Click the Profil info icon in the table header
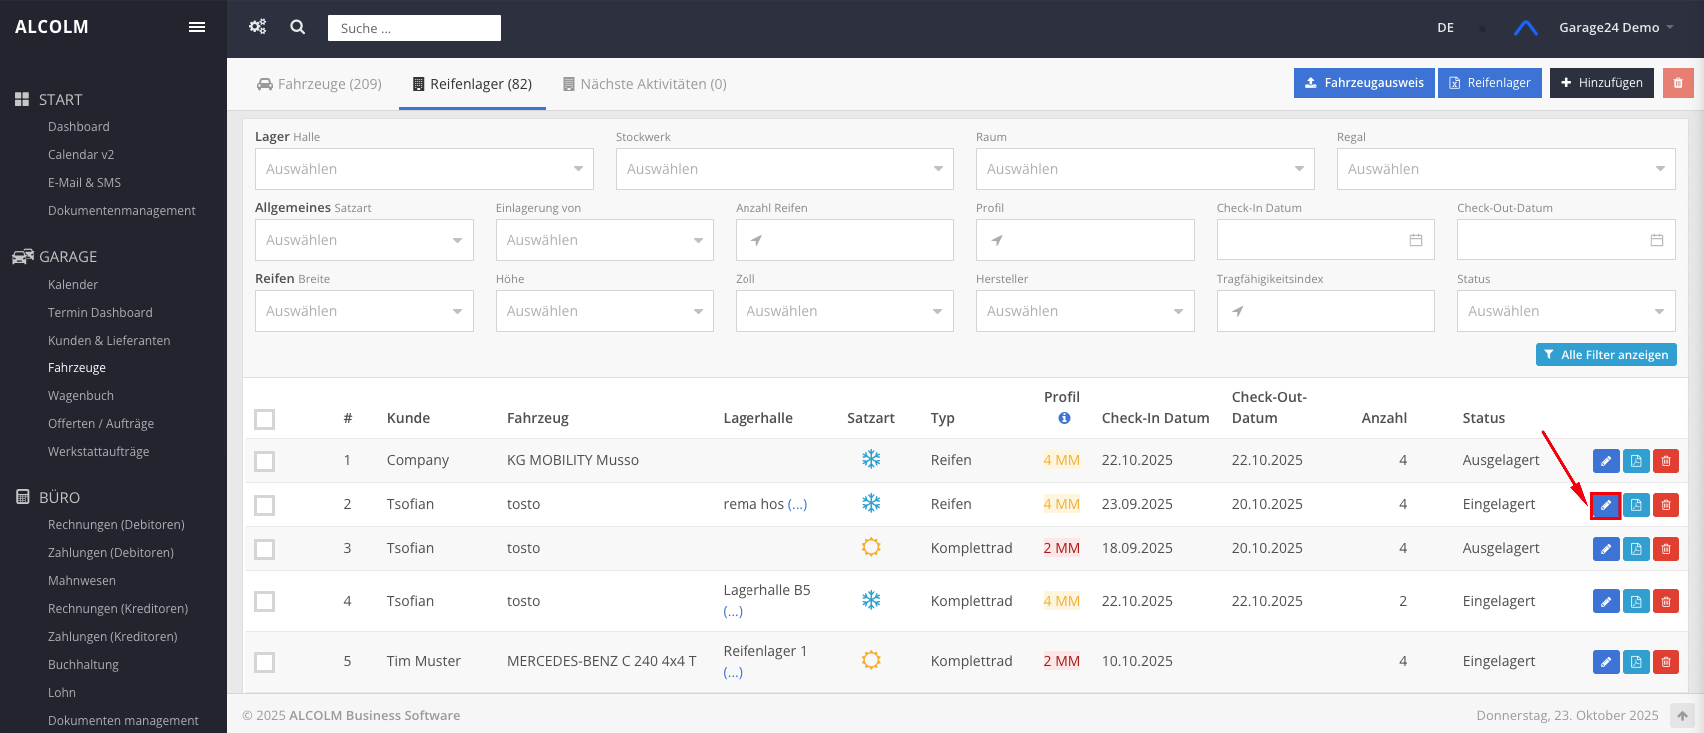This screenshot has width=1704, height=733. [1064, 418]
